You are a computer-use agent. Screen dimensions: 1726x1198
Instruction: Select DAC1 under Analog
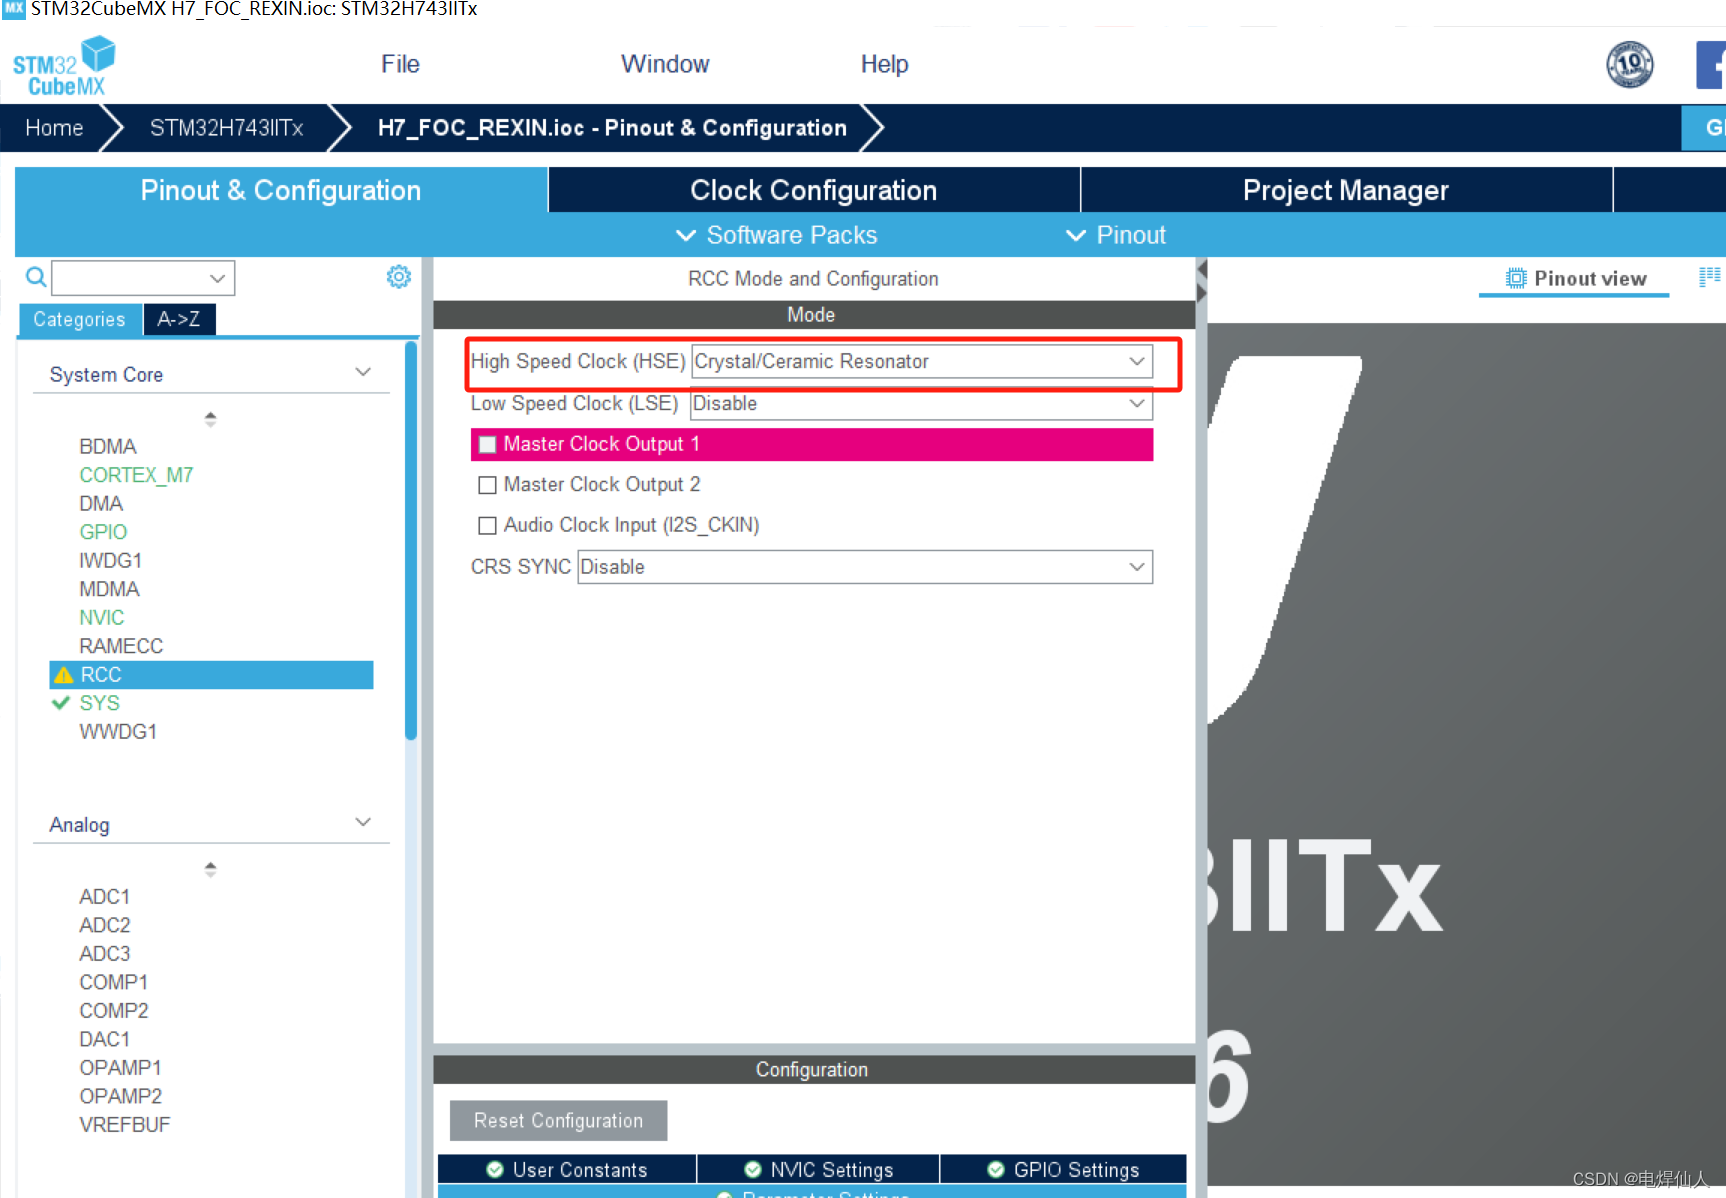coord(105,1039)
